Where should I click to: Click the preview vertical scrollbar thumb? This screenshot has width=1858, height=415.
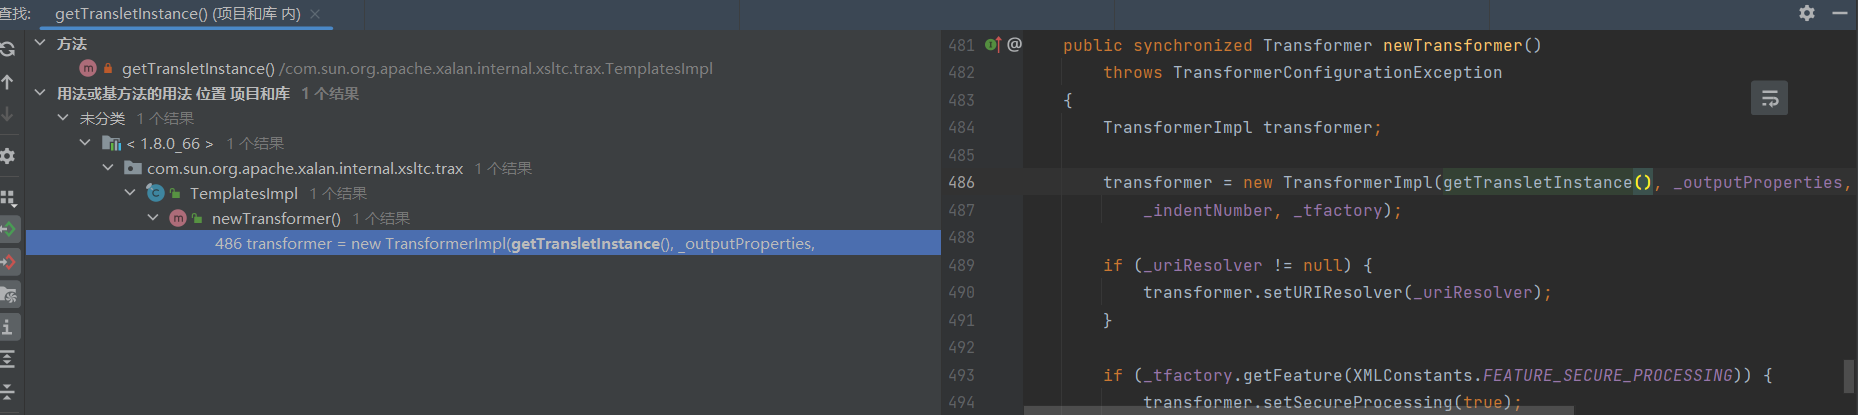pos(1849,376)
